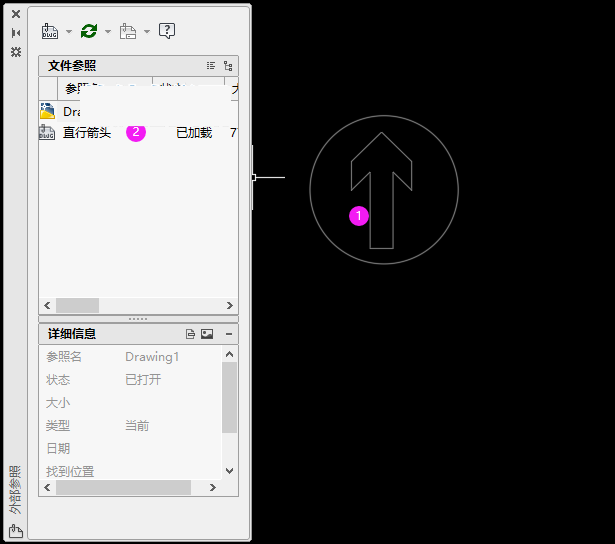Screen dimensions: 615x544
Task: Click details scroll up arrow
Action: coord(230,355)
